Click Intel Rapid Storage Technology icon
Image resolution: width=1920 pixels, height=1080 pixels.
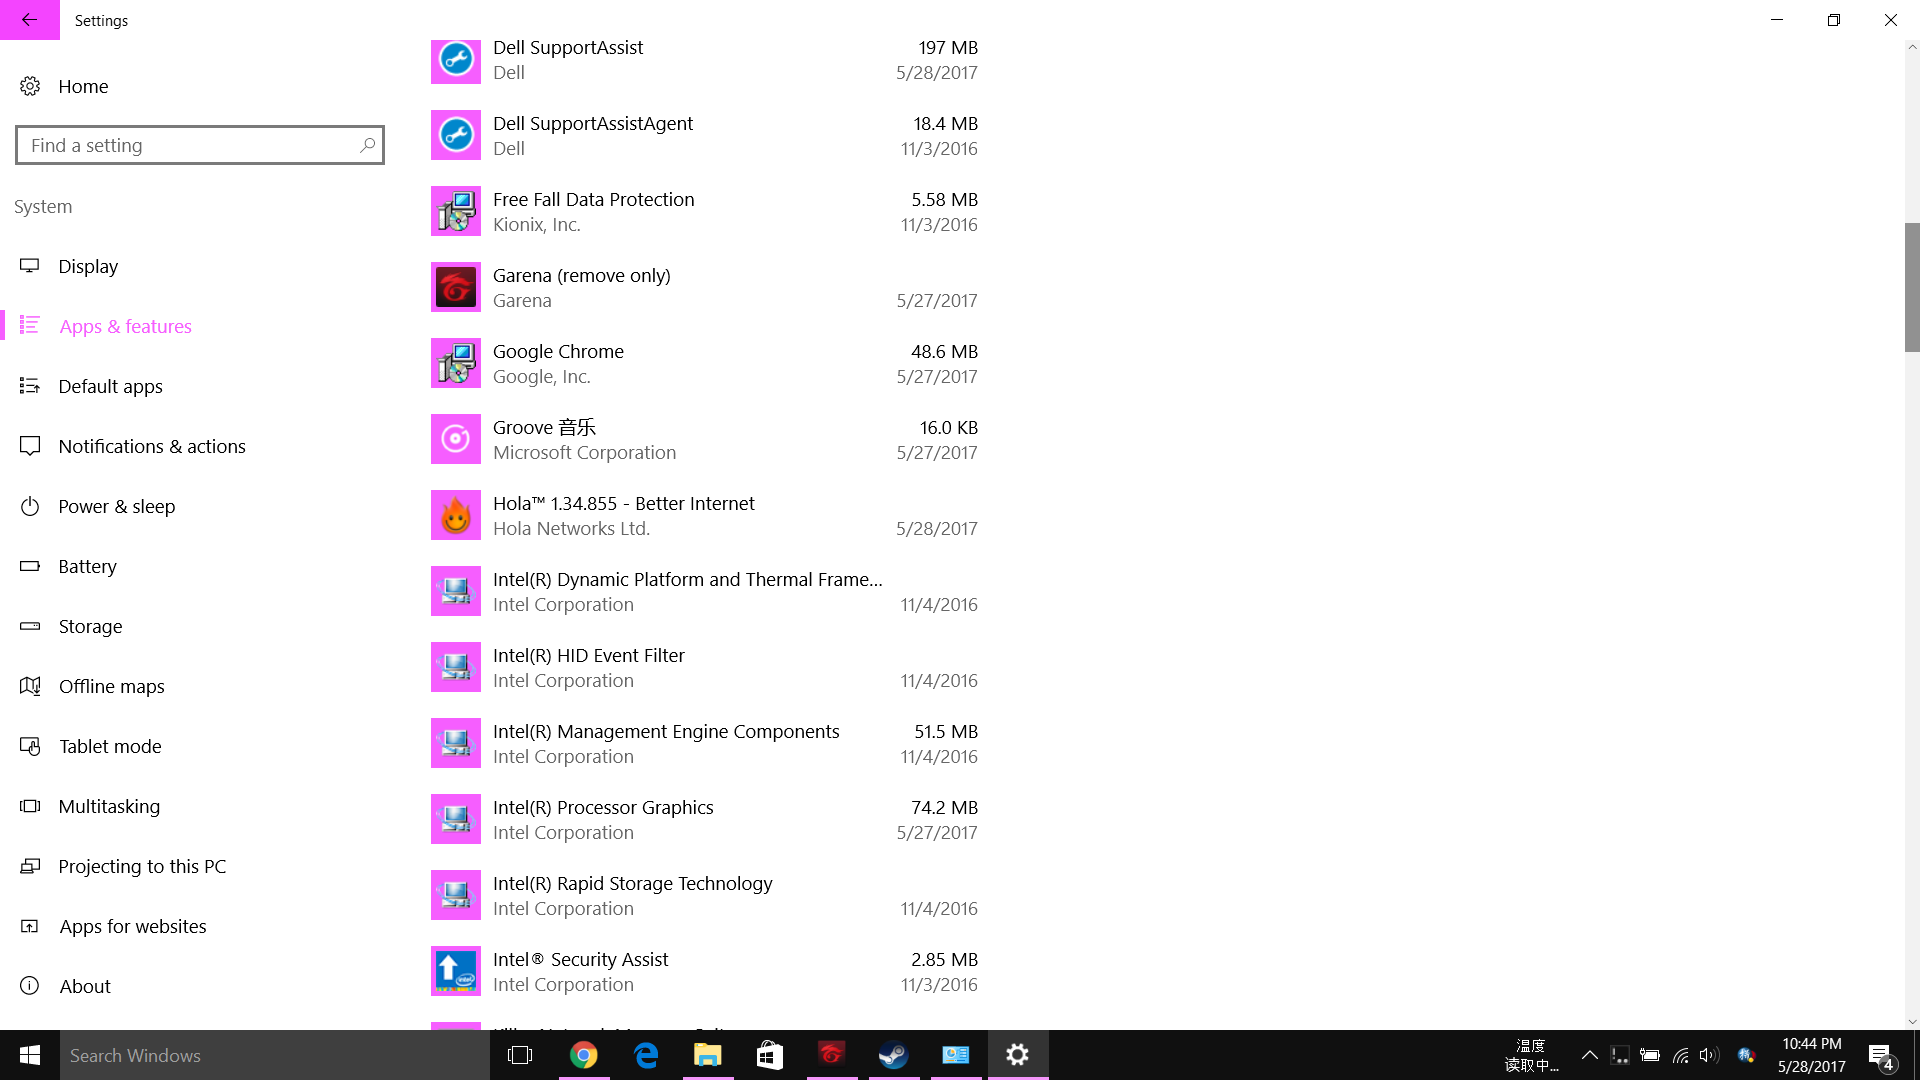(456, 895)
